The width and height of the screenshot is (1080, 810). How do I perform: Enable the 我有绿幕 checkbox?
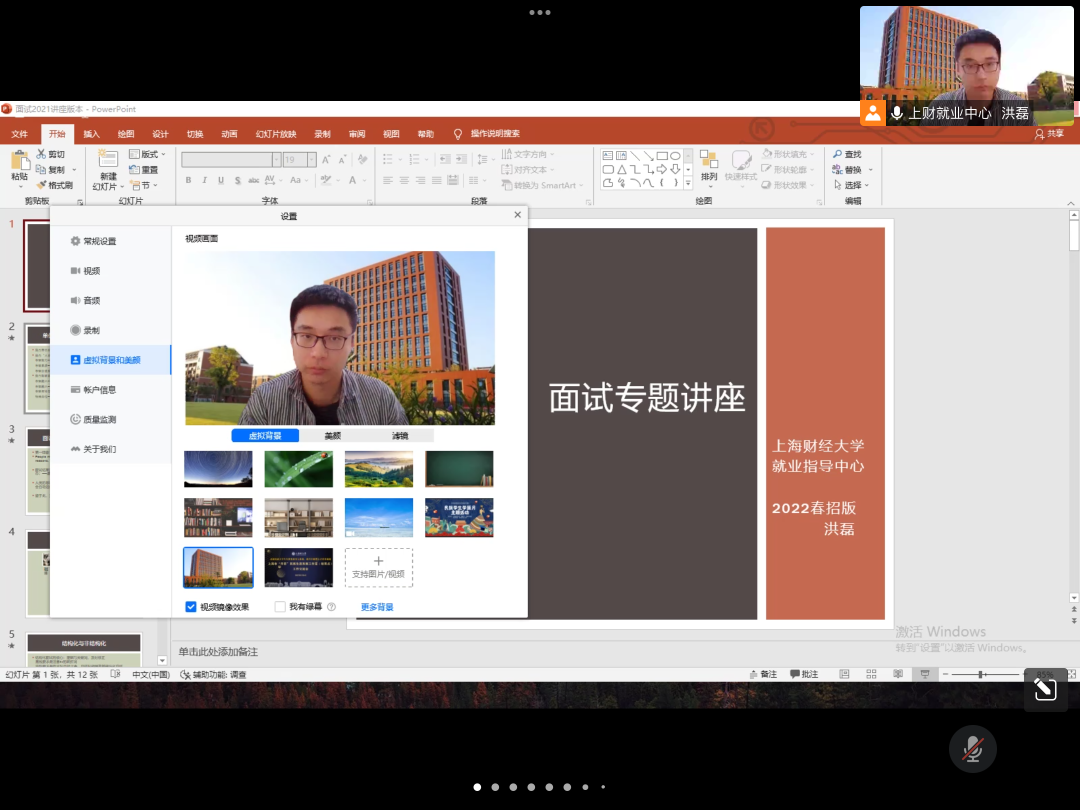click(280, 607)
